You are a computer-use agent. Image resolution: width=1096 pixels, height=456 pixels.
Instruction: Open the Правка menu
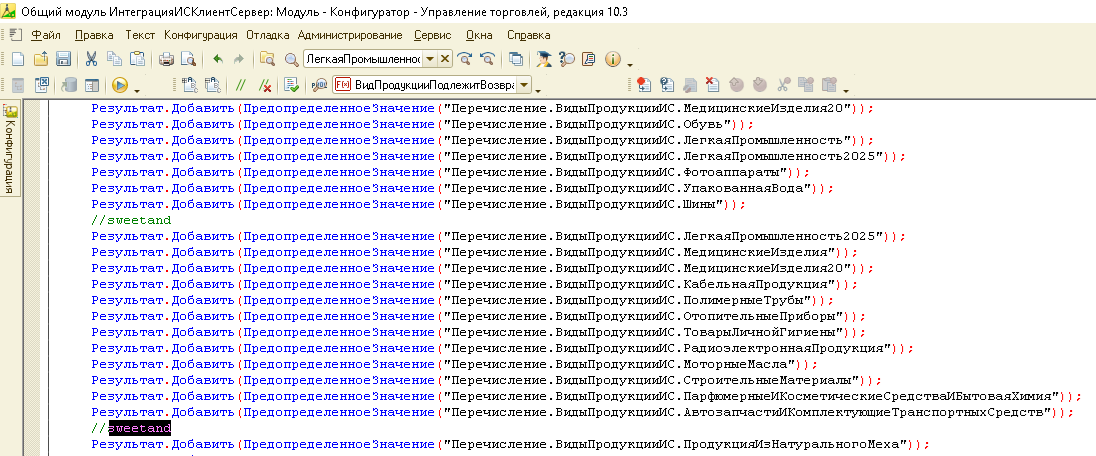coord(94,35)
